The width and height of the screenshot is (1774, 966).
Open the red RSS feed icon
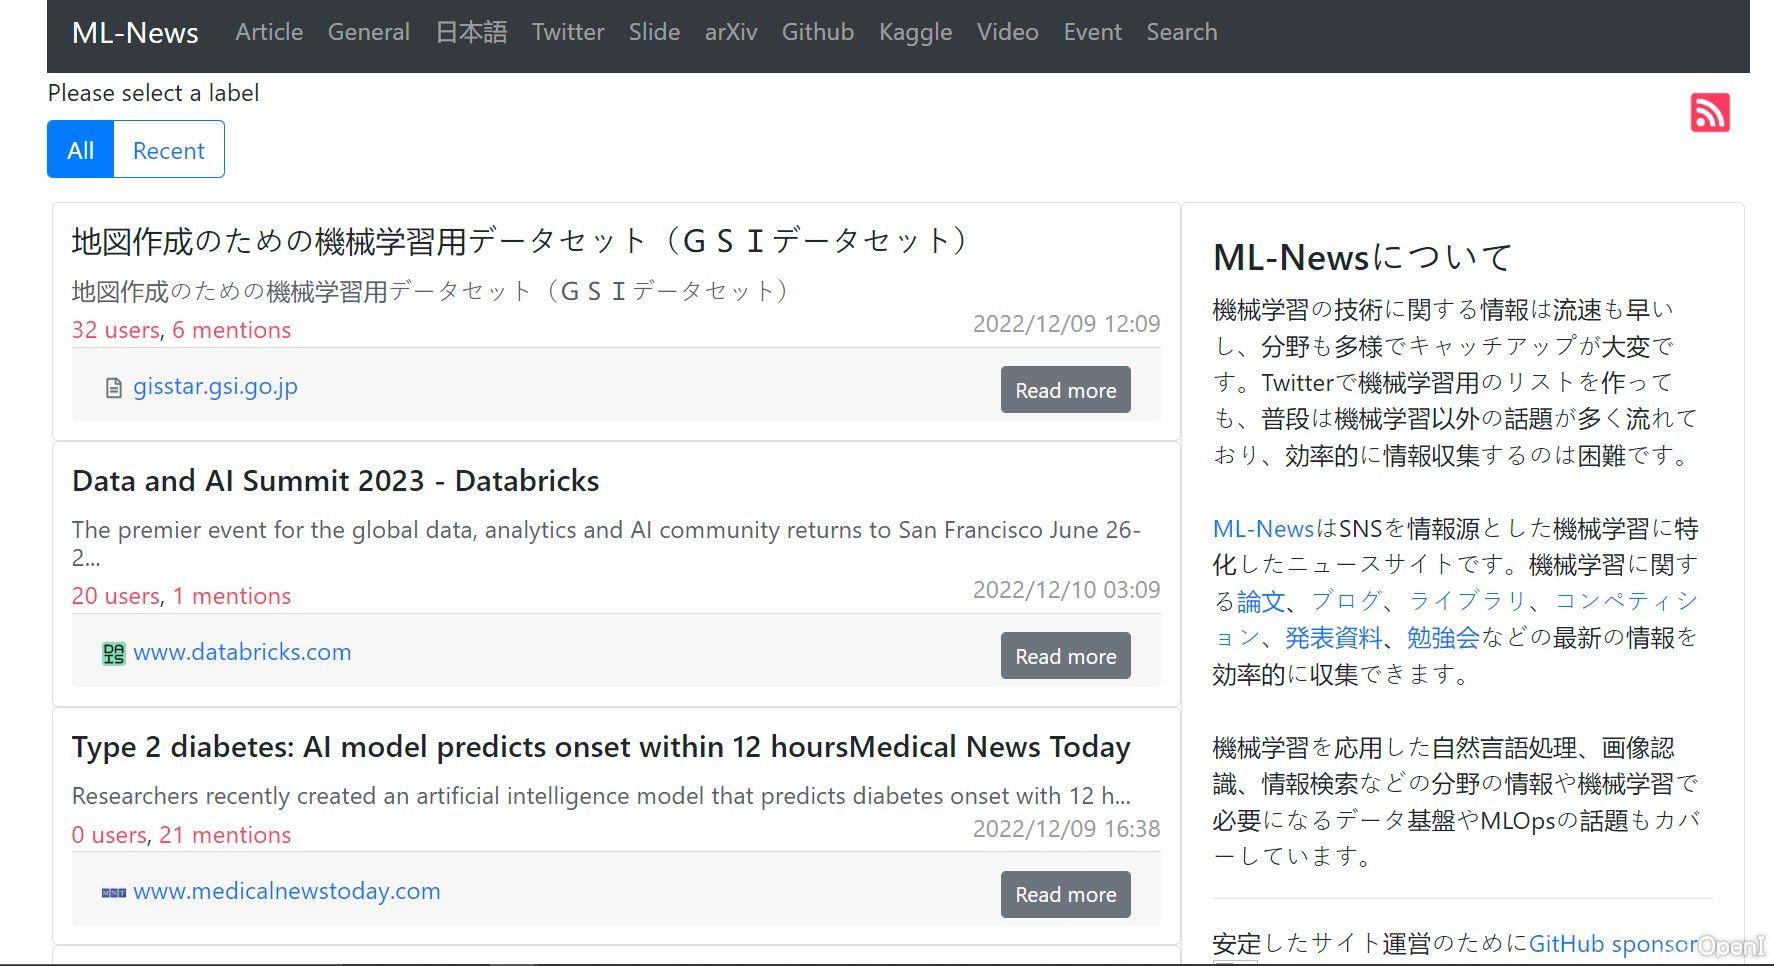coord(1709,113)
